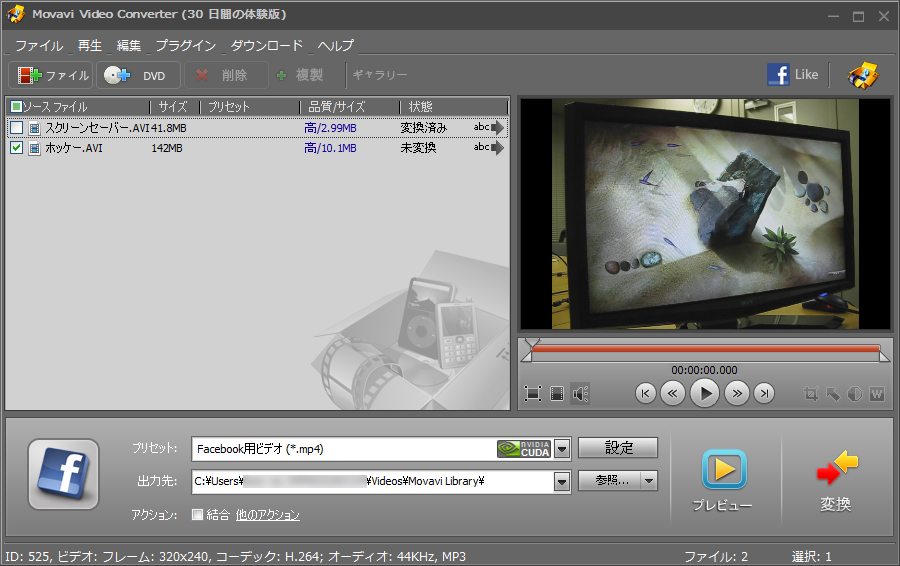Click abc arrow for ホッケー.AVI row
900x566 pixels.
click(x=489, y=148)
